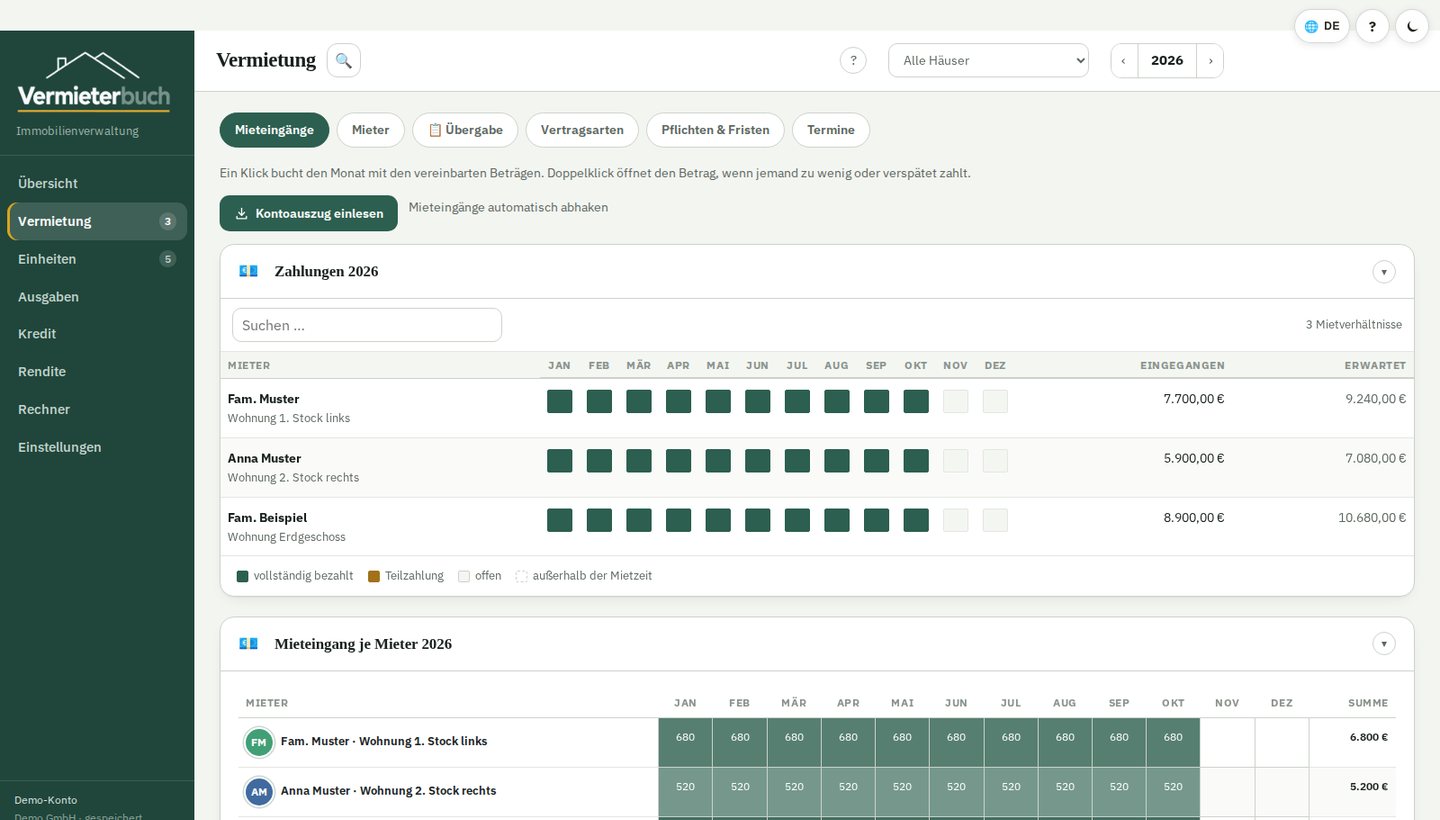Viewport: 1440px width, 820px height.
Task: Click the 2026 year display
Action: pyautogui.click(x=1167, y=60)
